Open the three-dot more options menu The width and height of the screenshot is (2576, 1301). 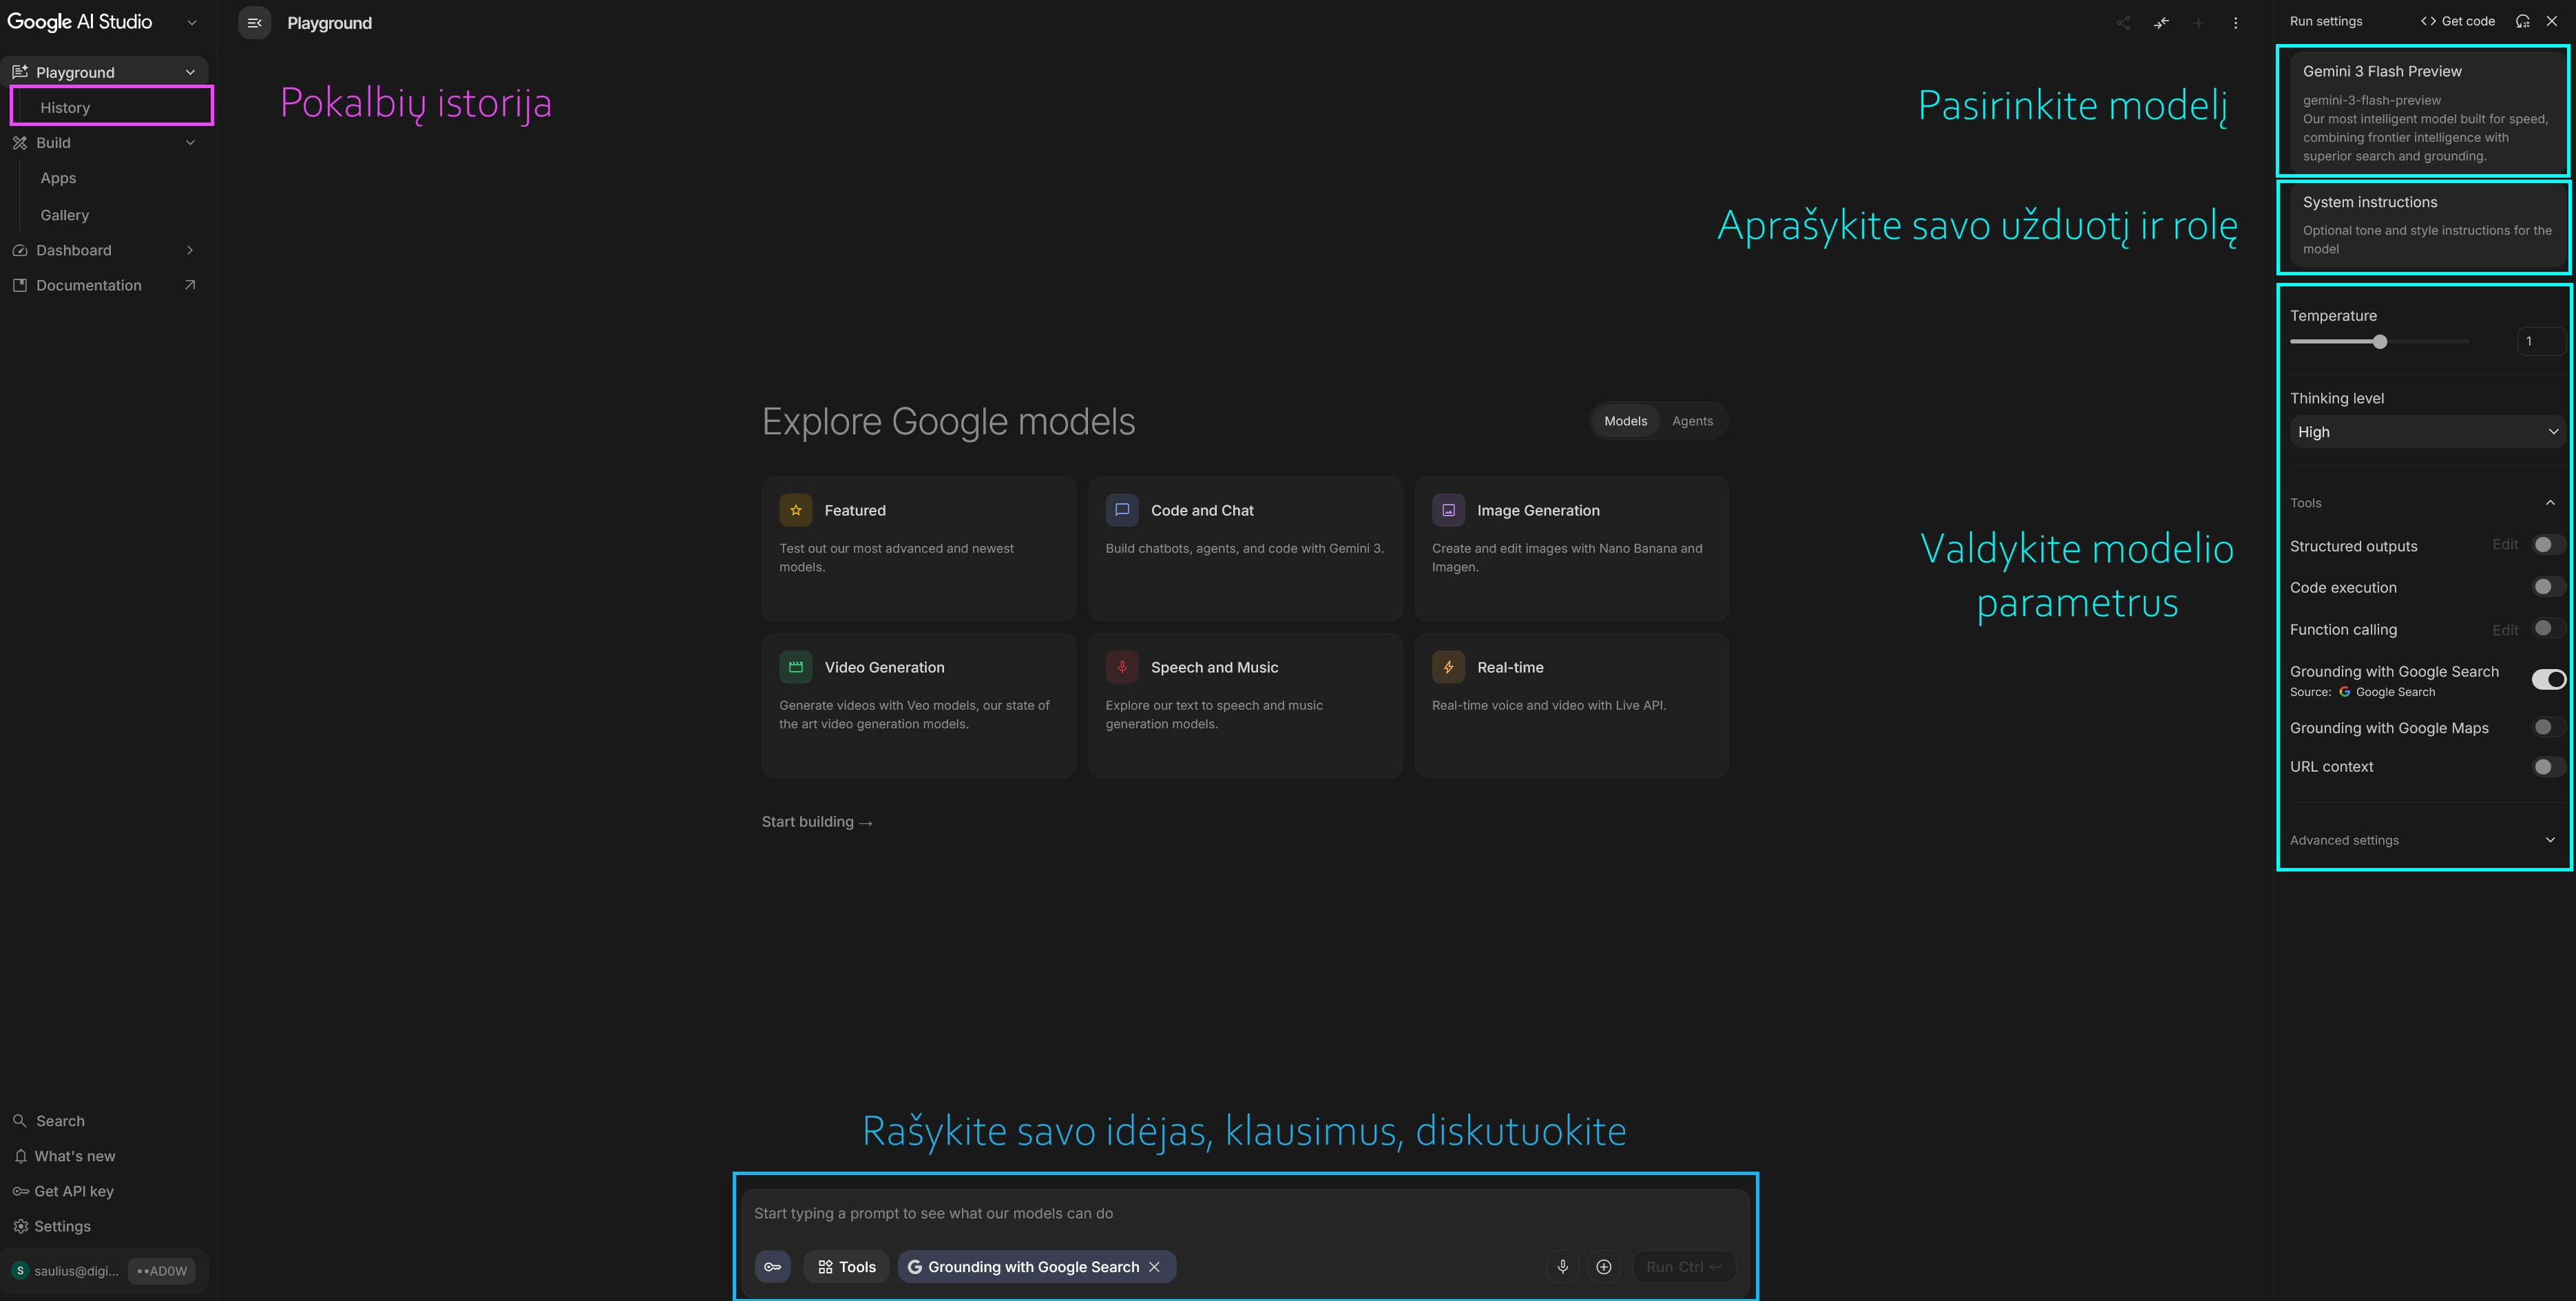click(2236, 23)
